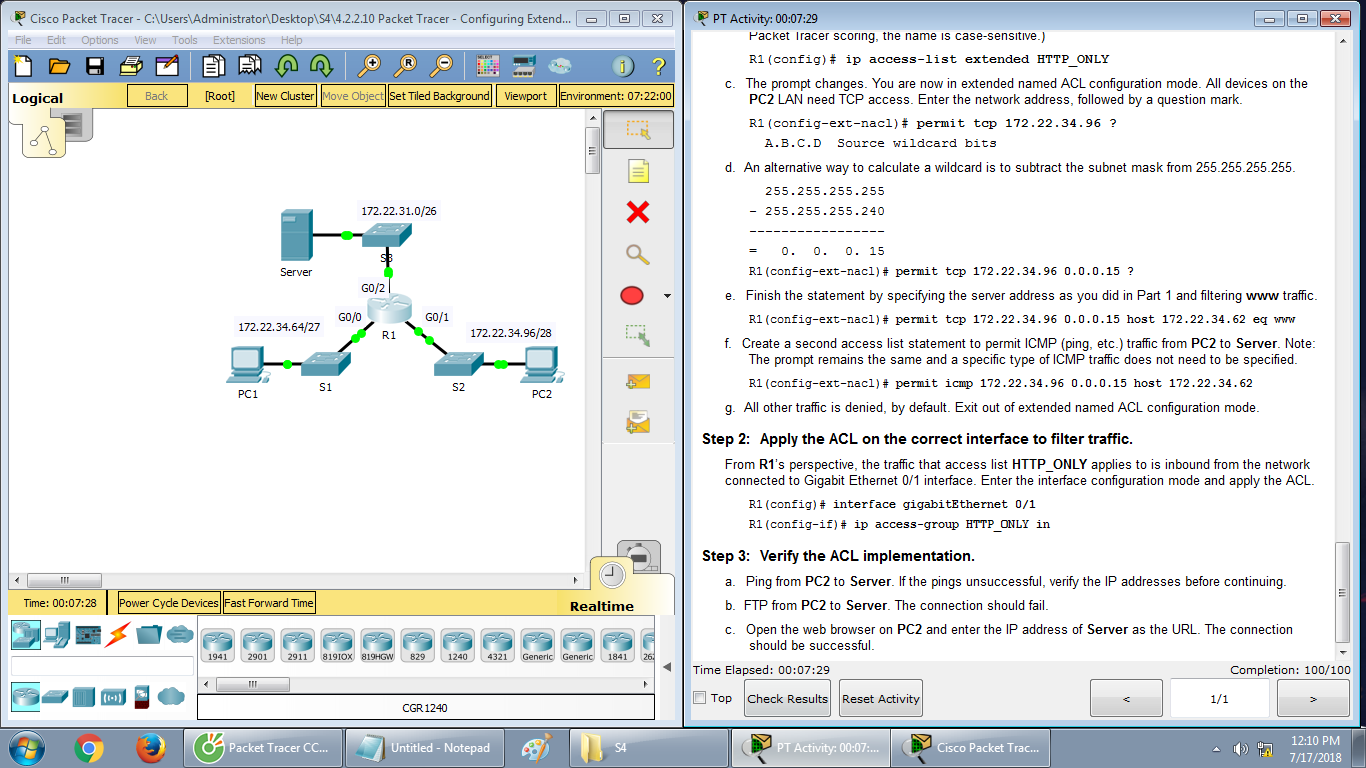
Task: Open help with question mark icon
Action: tap(658, 66)
